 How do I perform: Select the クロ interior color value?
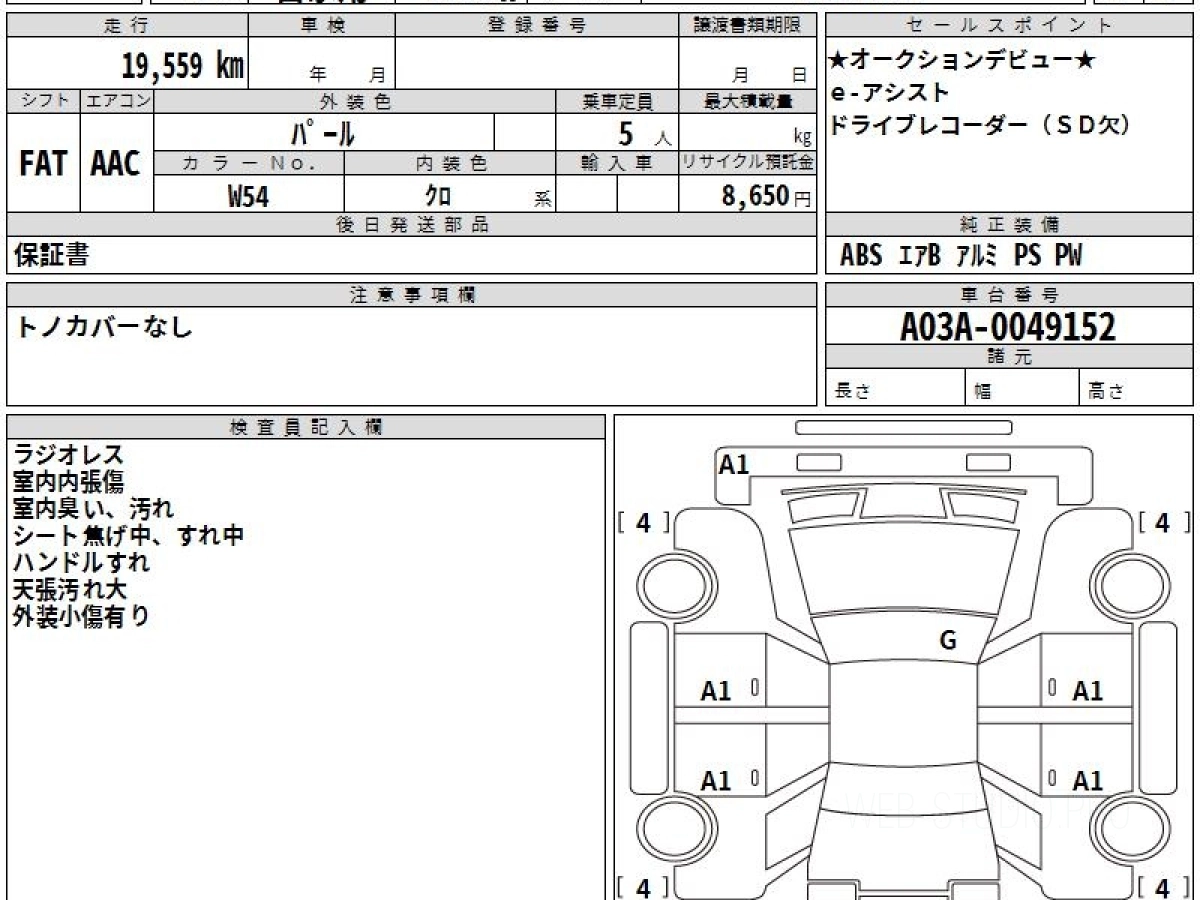(437, 196)
